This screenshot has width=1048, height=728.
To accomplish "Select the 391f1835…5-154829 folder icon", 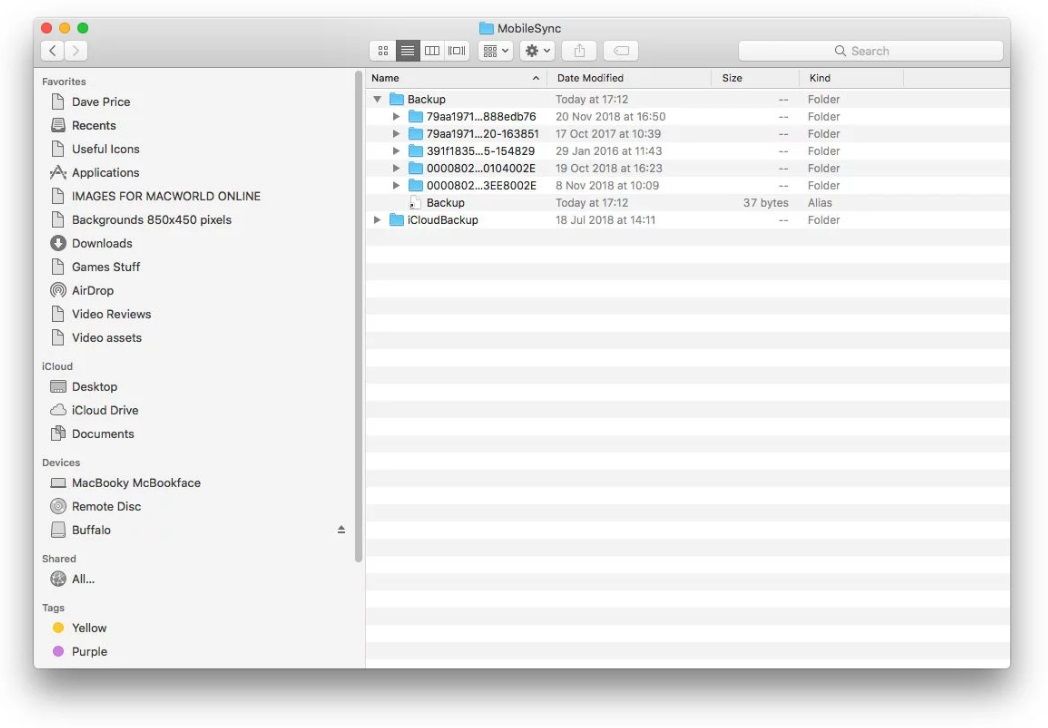I will [x=416, y=151].
